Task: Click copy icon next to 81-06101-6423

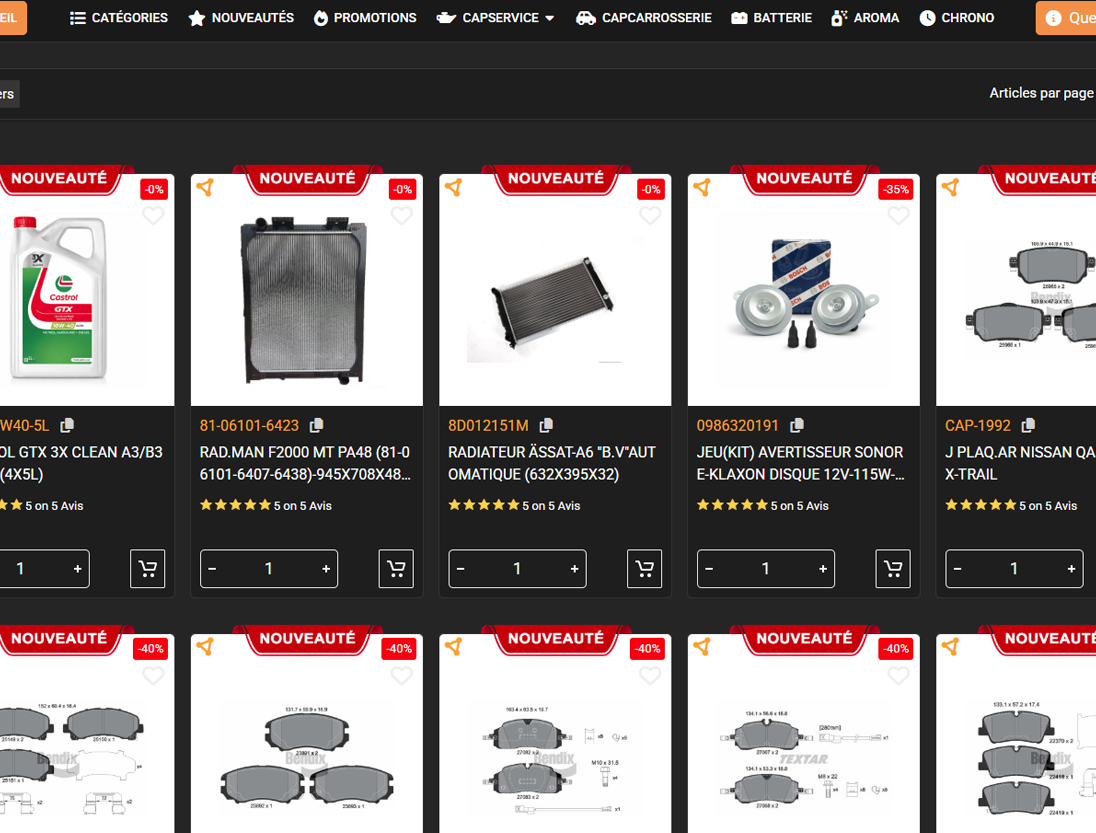Action: pos(316,426)
